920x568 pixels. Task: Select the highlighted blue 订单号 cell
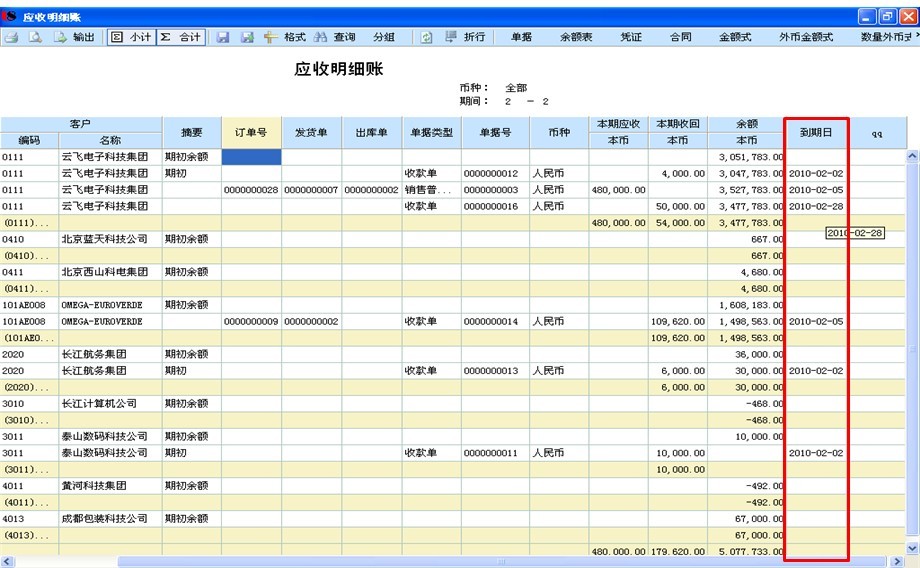pos(251,157)
